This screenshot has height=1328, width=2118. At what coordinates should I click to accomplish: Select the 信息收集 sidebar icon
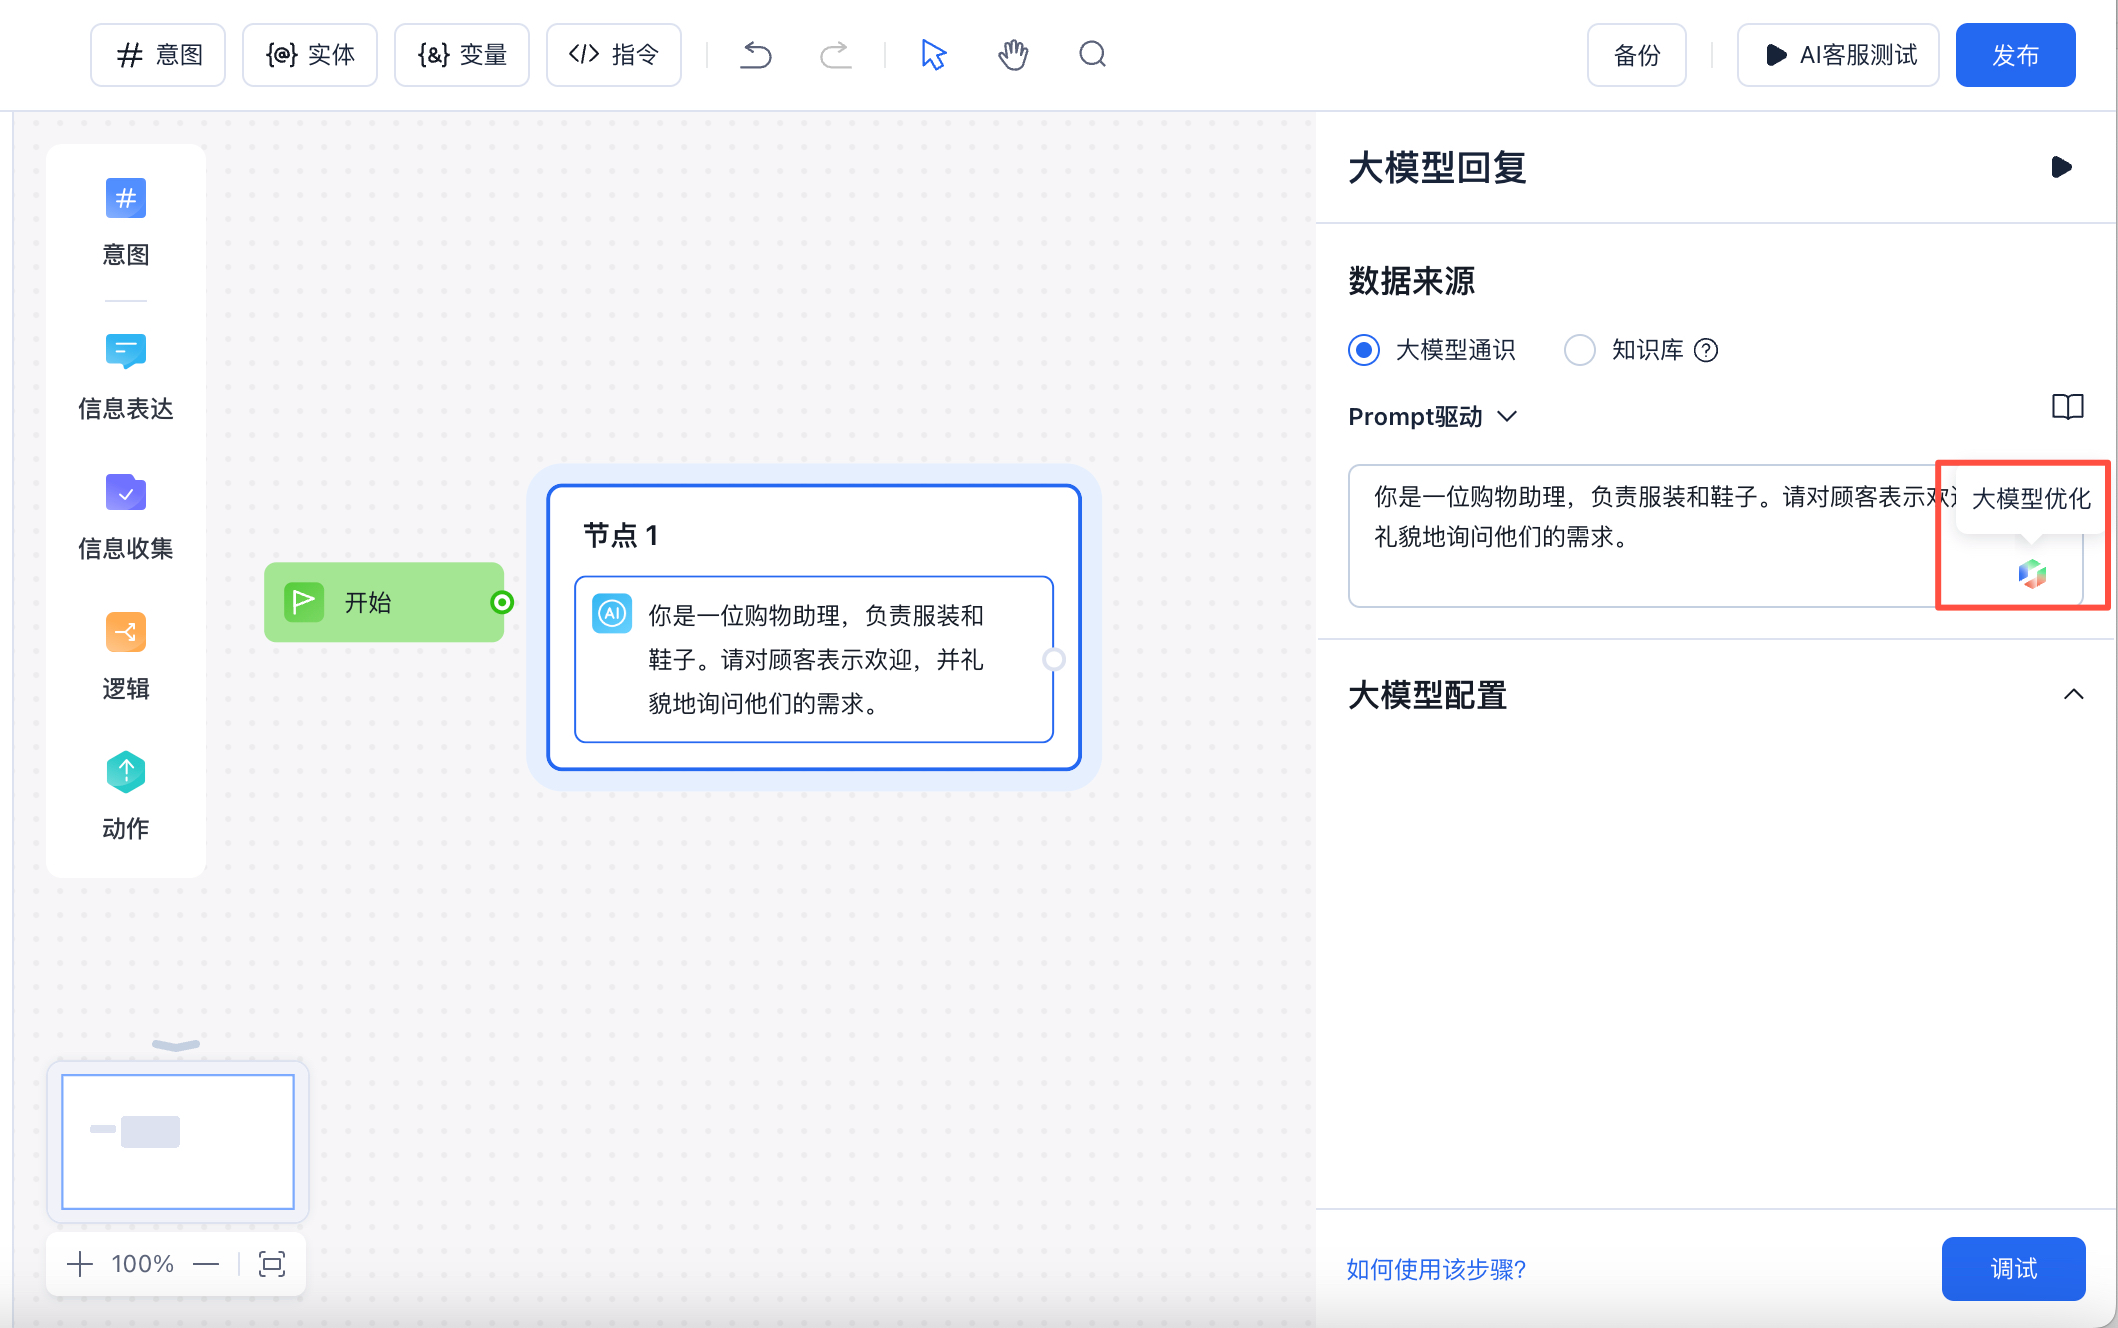126,492
